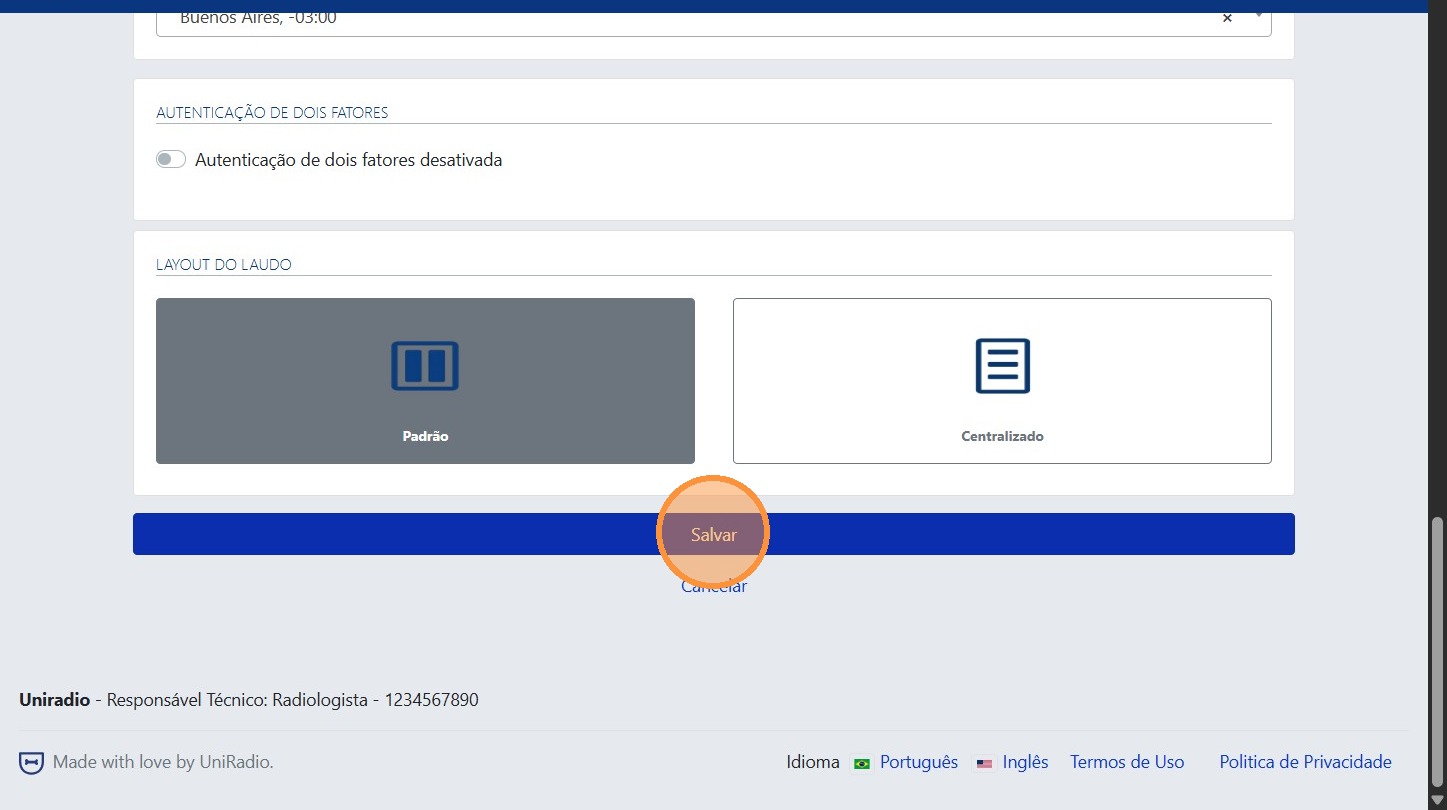Click the US flag icon next to Inglês
This screenshot has width=1447, height=810.
click(983, 762)
